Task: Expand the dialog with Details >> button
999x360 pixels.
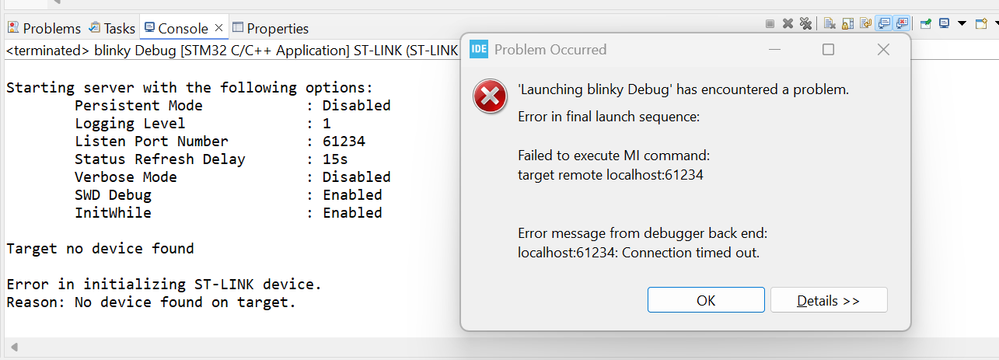Action: 828,300
